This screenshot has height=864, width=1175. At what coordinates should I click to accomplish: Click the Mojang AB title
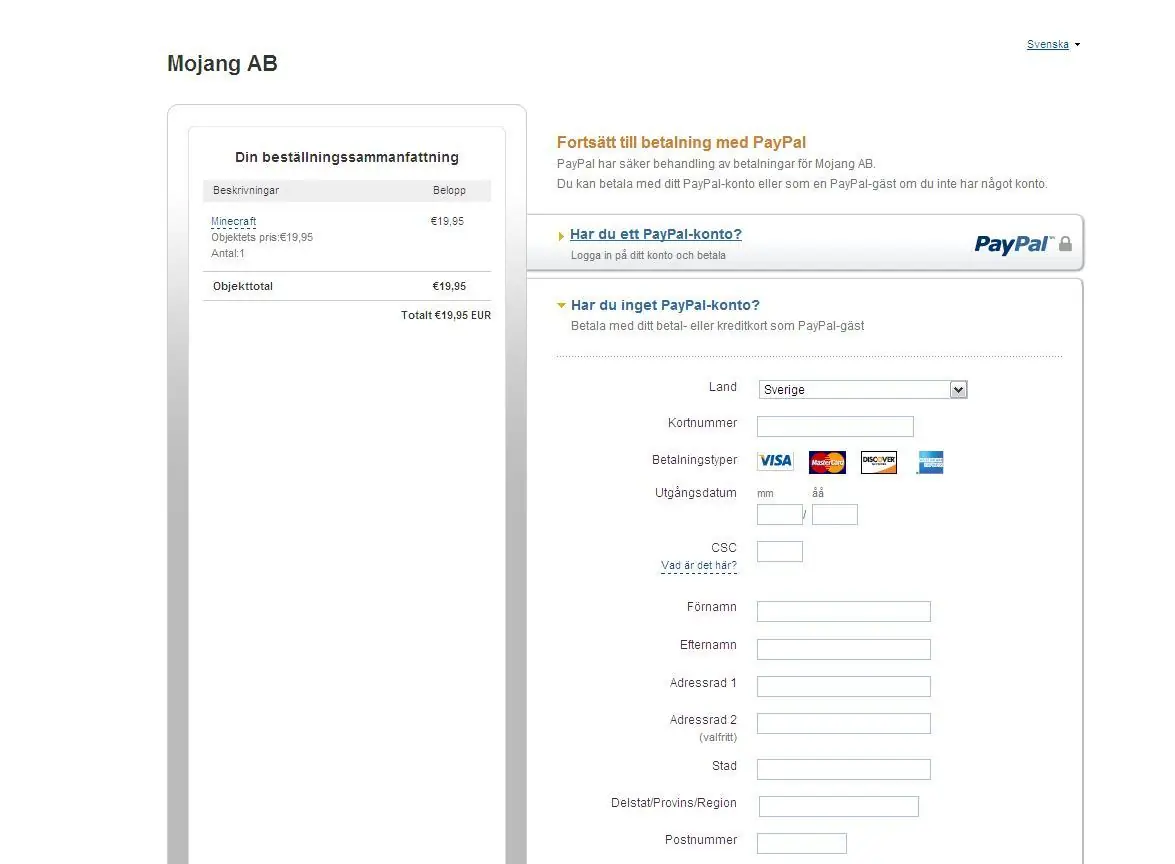pos(222,64)
